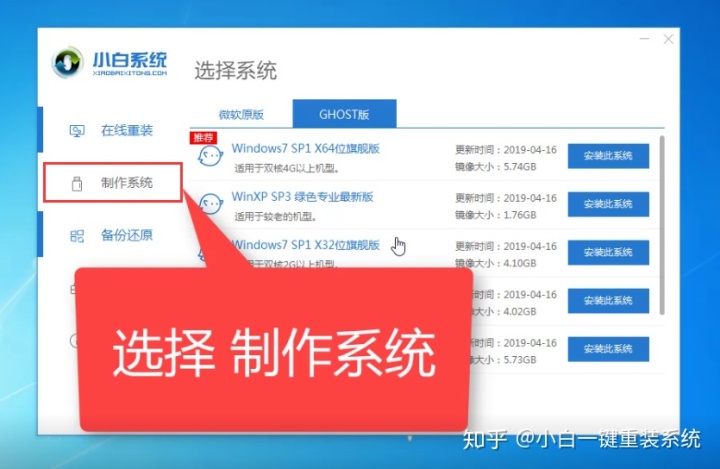Minimize the 小白系统 window
Image resolution: width=720 pixels, height=469 pixels.
pyautogui.click(x=645, y=39)
